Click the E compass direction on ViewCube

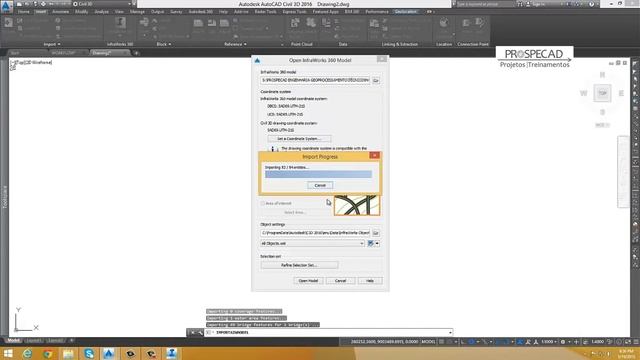621,93
